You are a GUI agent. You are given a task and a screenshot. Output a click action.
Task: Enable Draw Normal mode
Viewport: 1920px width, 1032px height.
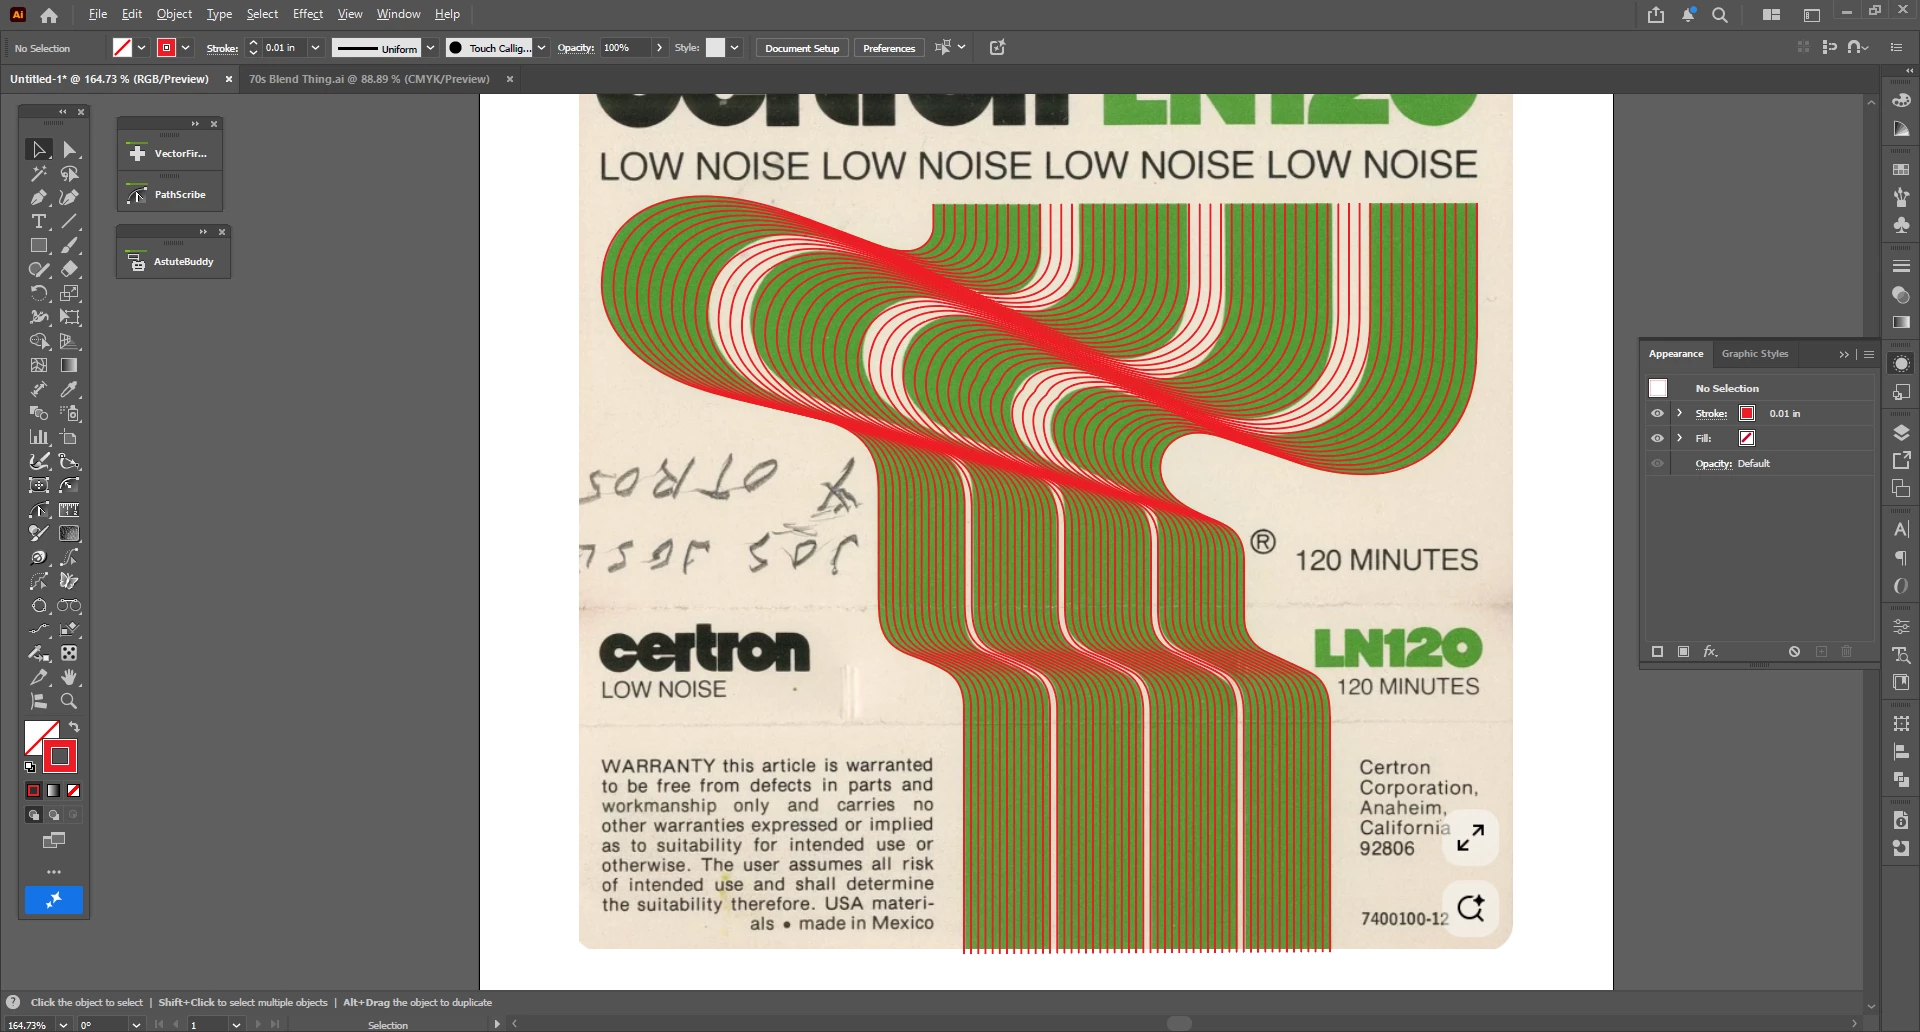tap(33, 815)
